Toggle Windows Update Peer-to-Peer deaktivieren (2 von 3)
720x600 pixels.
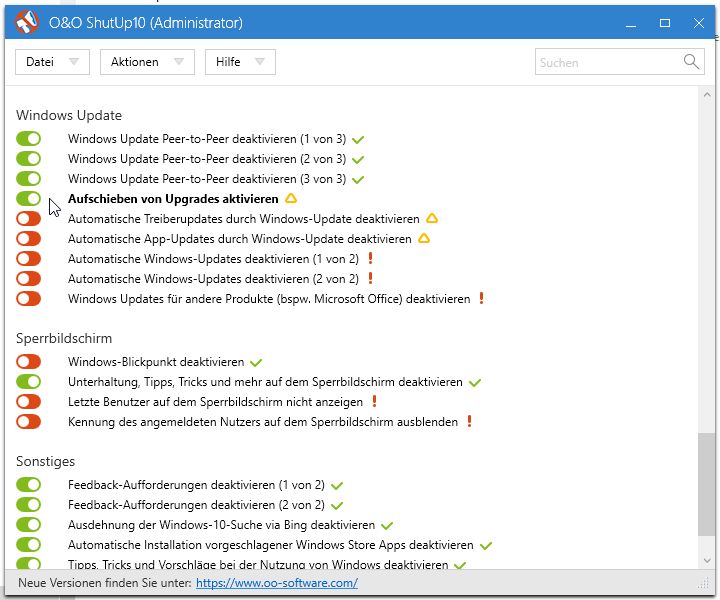28,159
